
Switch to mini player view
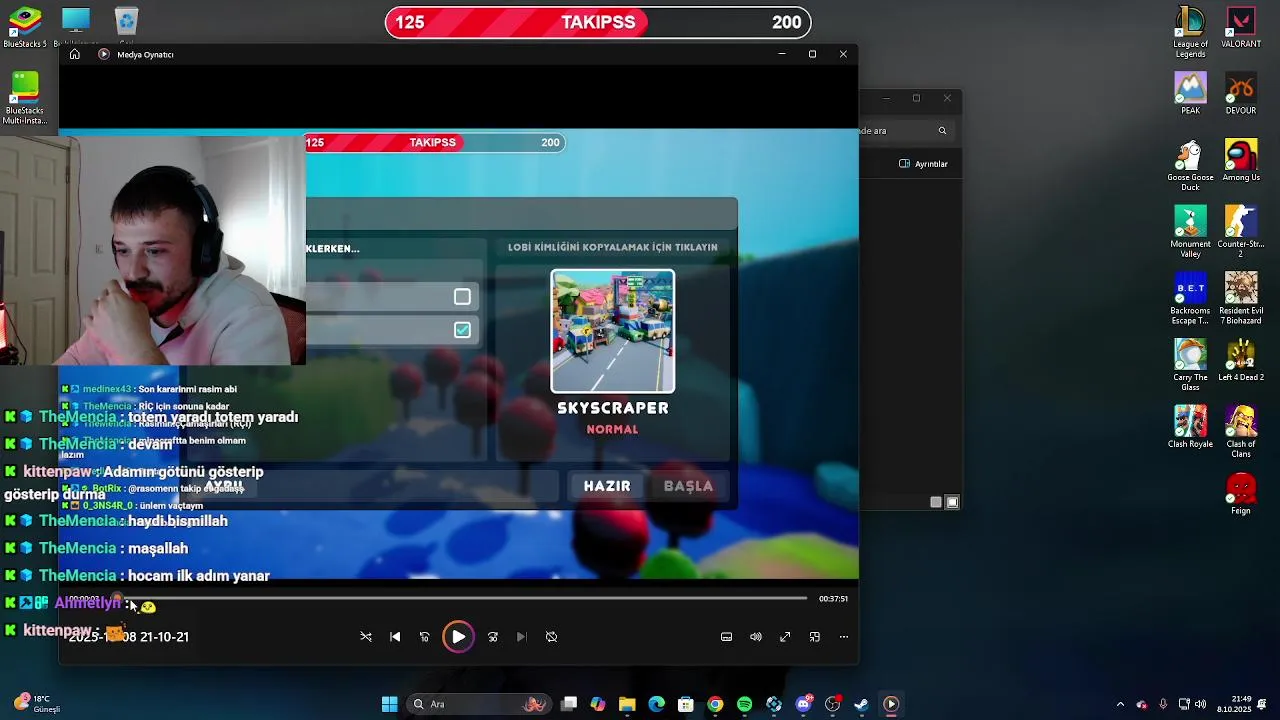point(814,637)
